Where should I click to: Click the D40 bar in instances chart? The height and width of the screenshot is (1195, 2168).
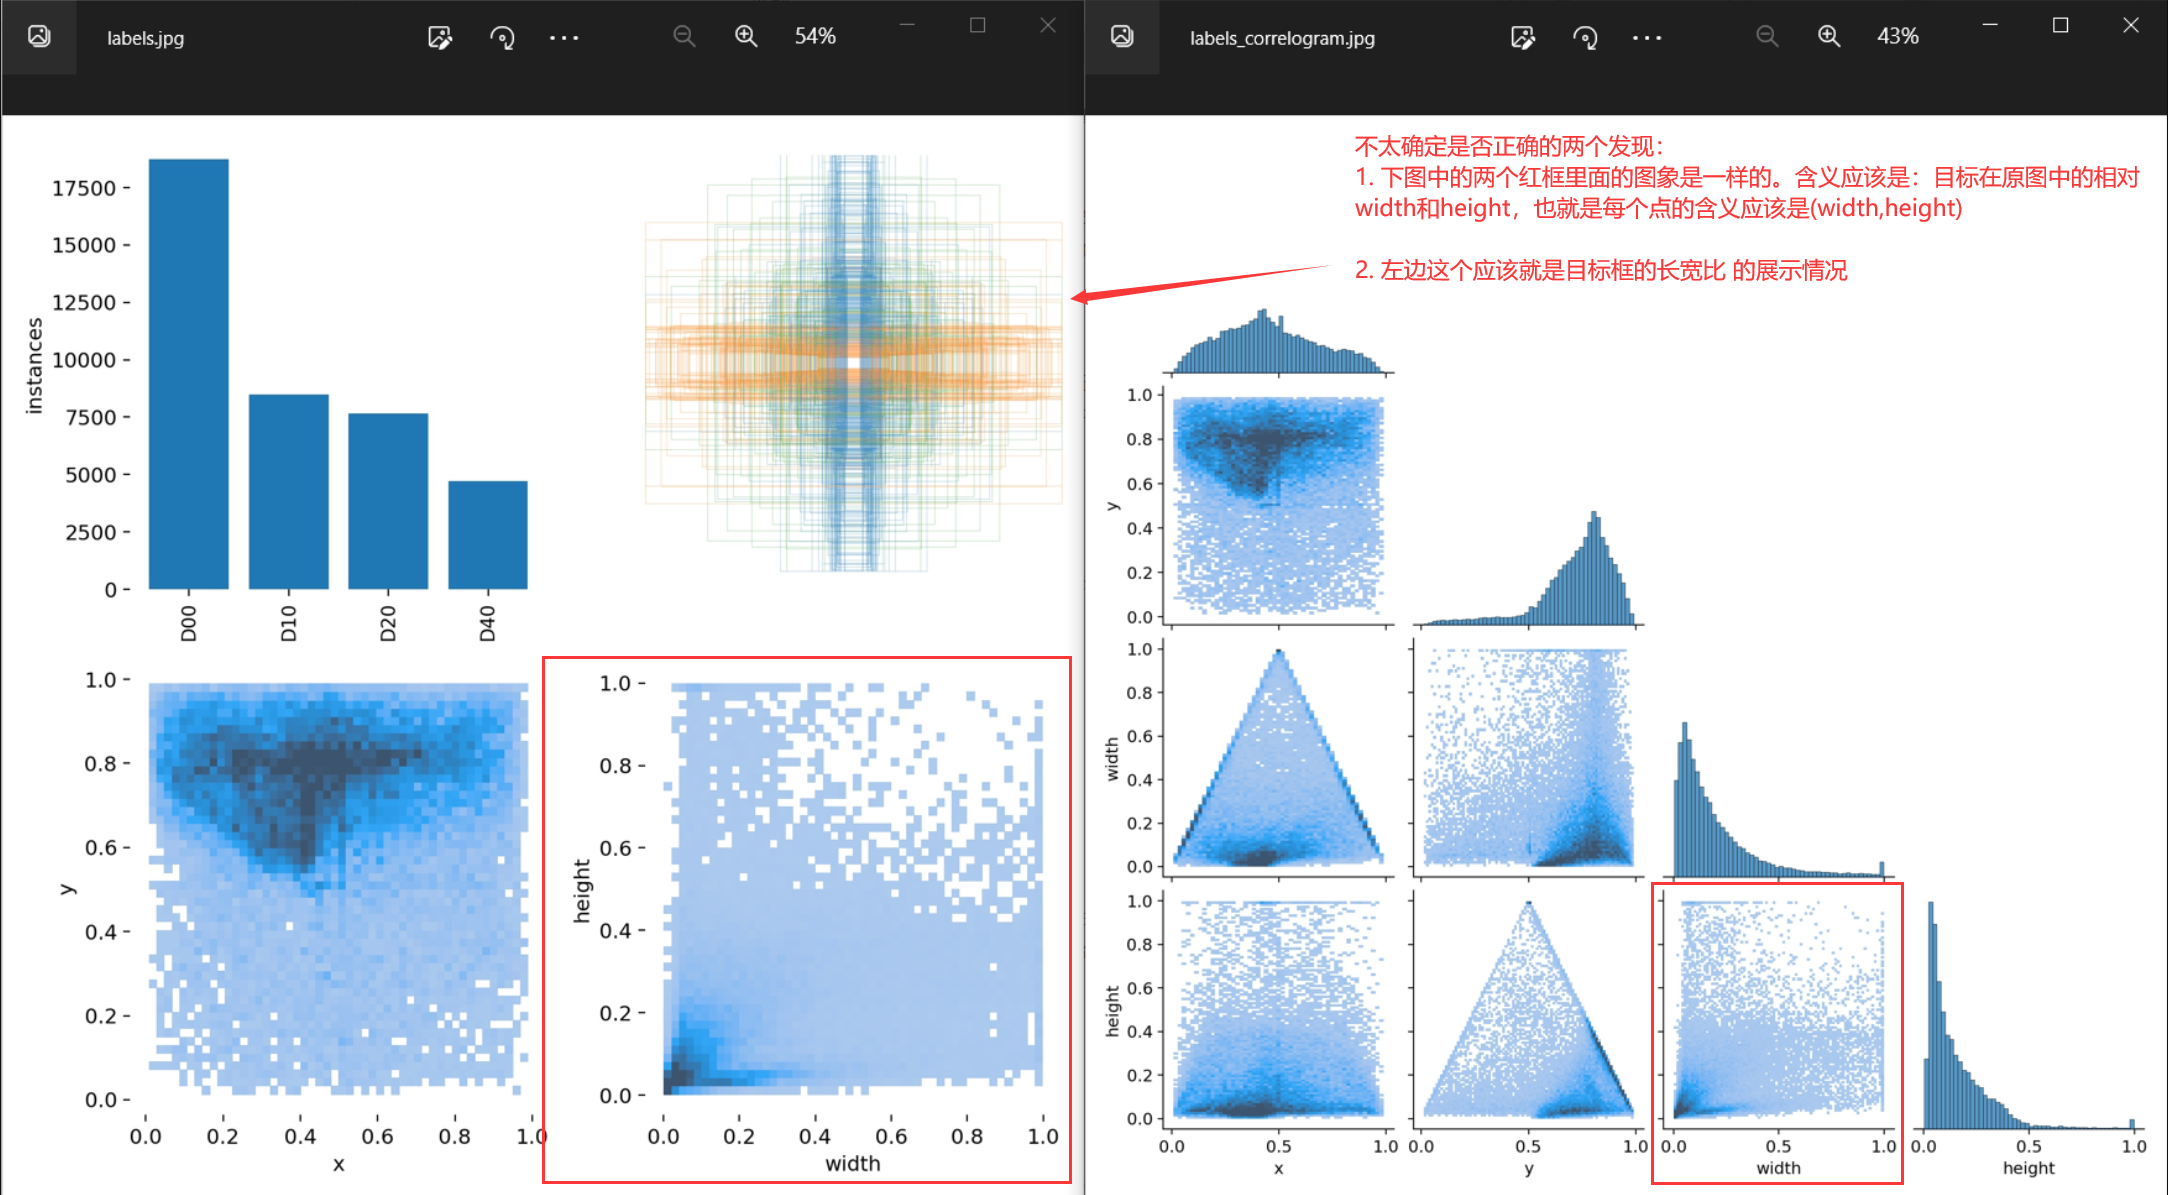(488, 535)
